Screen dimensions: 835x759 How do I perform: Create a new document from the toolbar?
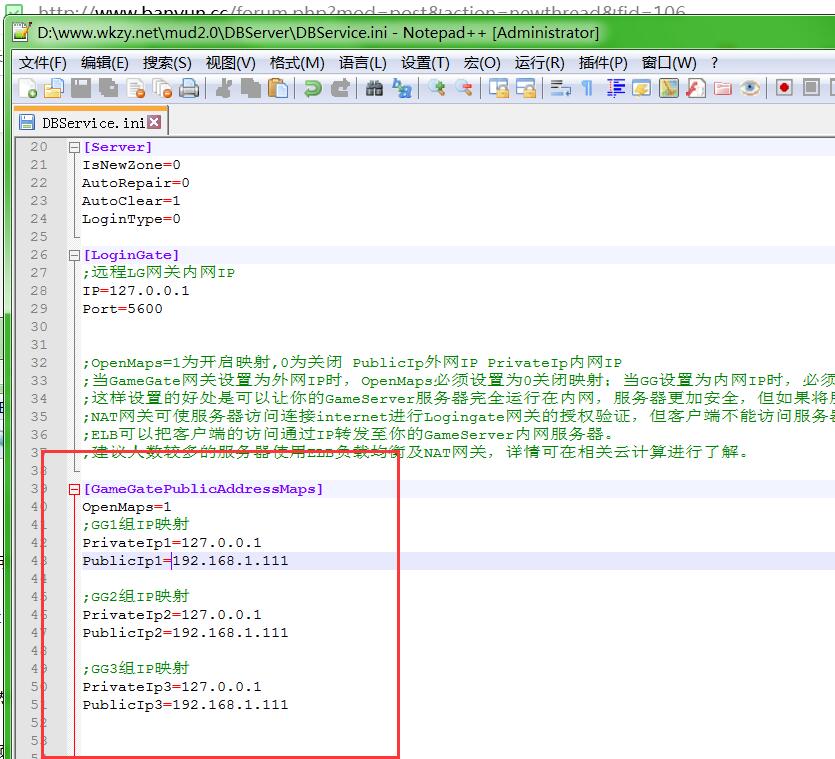(28, 89)
